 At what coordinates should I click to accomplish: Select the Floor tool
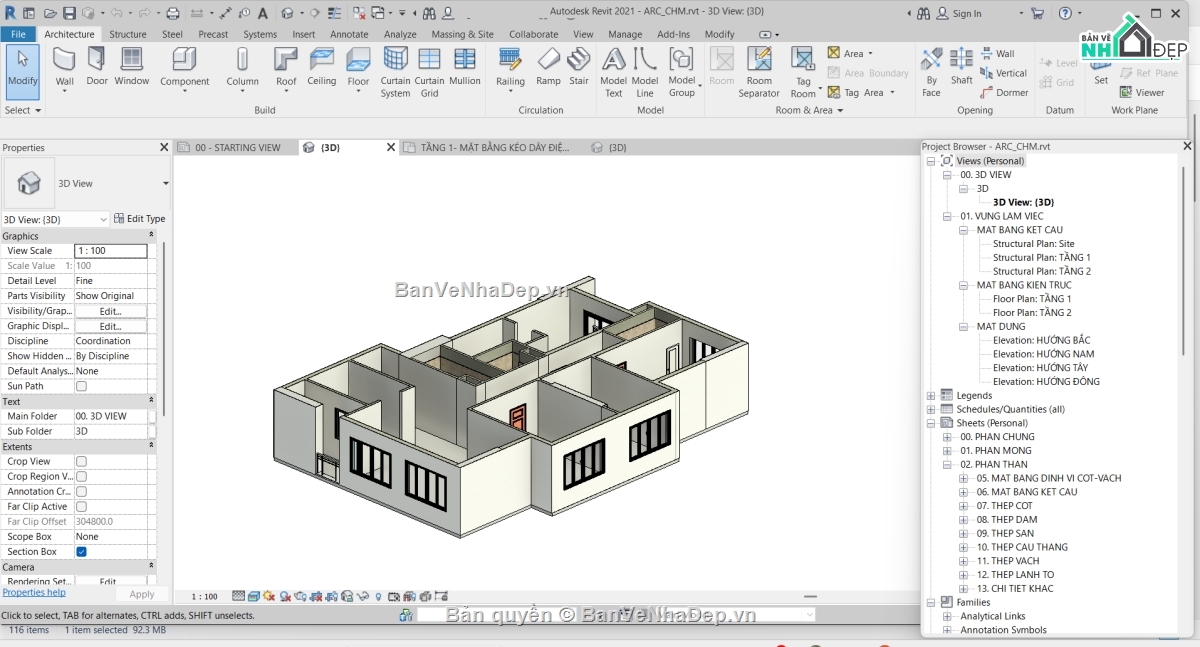click(358, 68)
